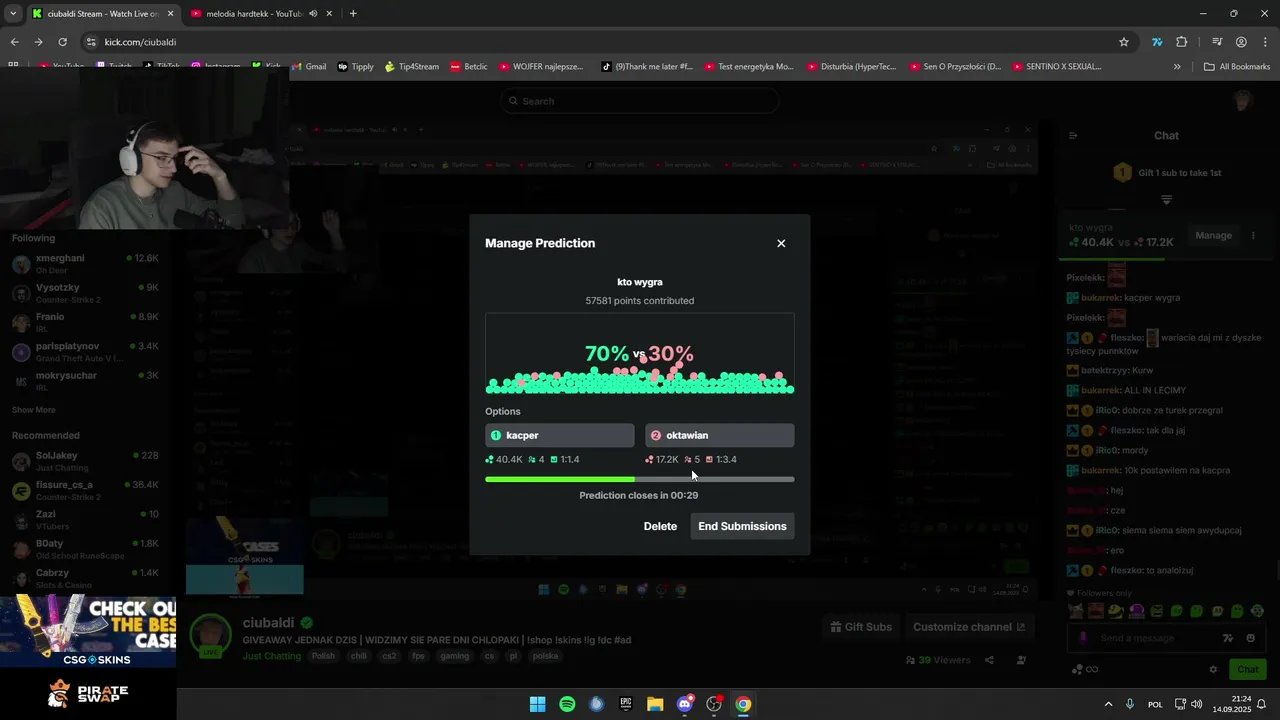Open Epic Games Launcher from taskbar
Viewport: 1280px width, 720px height.
[626, 704]
